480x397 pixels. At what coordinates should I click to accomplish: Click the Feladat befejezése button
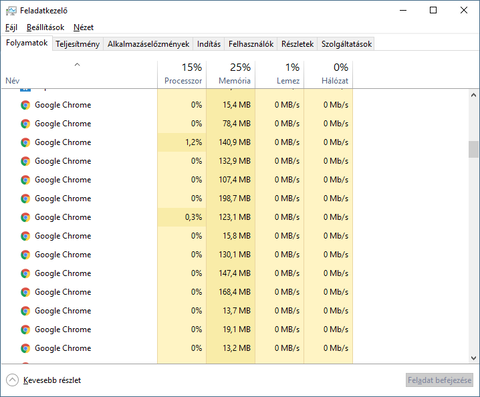439,380
